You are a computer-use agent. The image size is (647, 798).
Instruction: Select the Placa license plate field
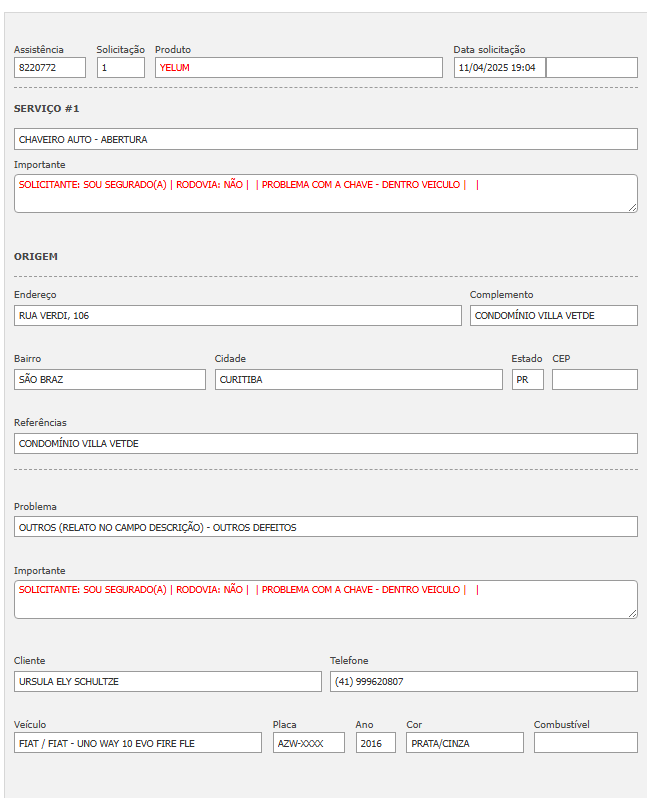click(x=308, y=743)
